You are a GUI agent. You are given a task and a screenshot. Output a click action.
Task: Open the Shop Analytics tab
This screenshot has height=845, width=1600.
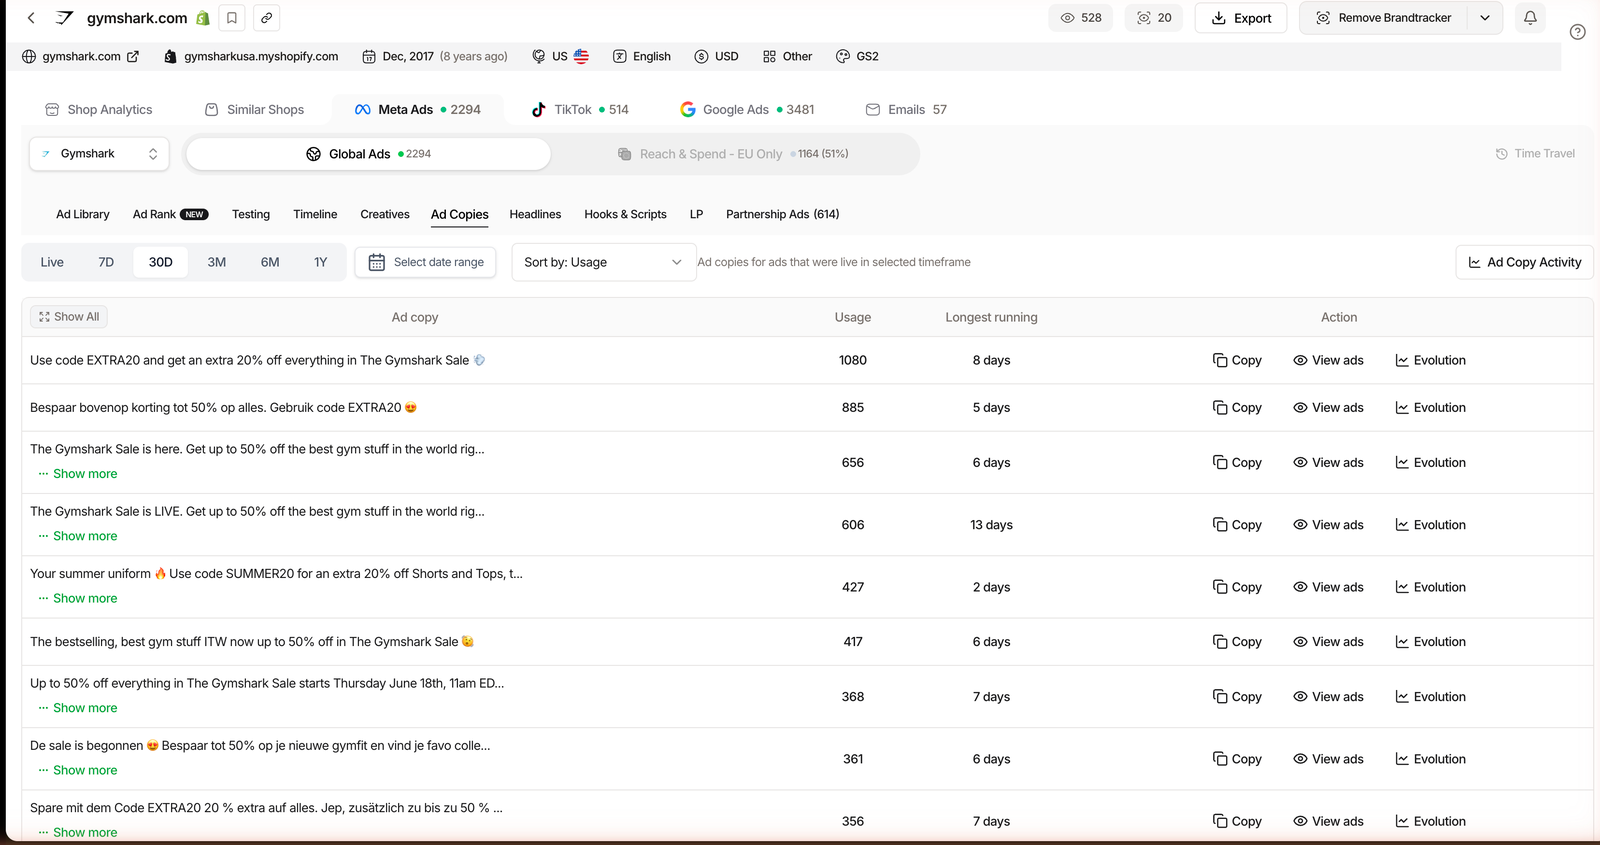pos(99,110)
